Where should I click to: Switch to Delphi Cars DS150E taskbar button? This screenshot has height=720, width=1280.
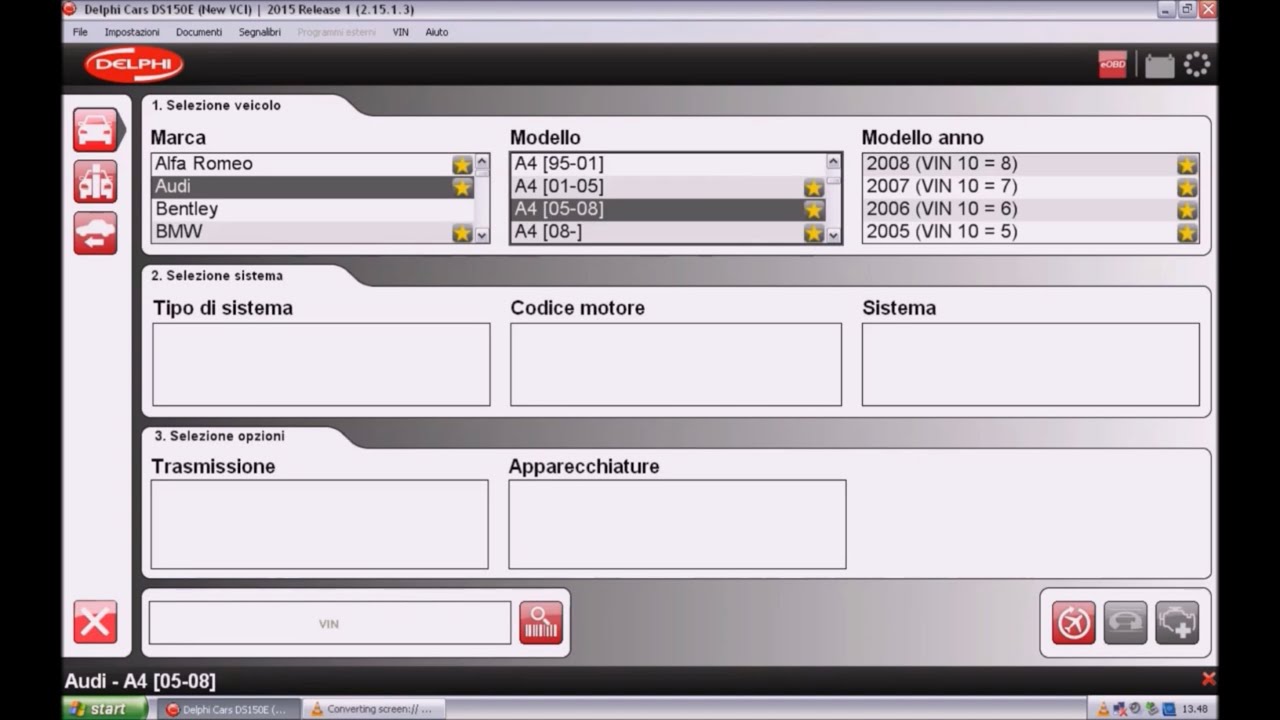pyautogui.click(x=230, y=709)
